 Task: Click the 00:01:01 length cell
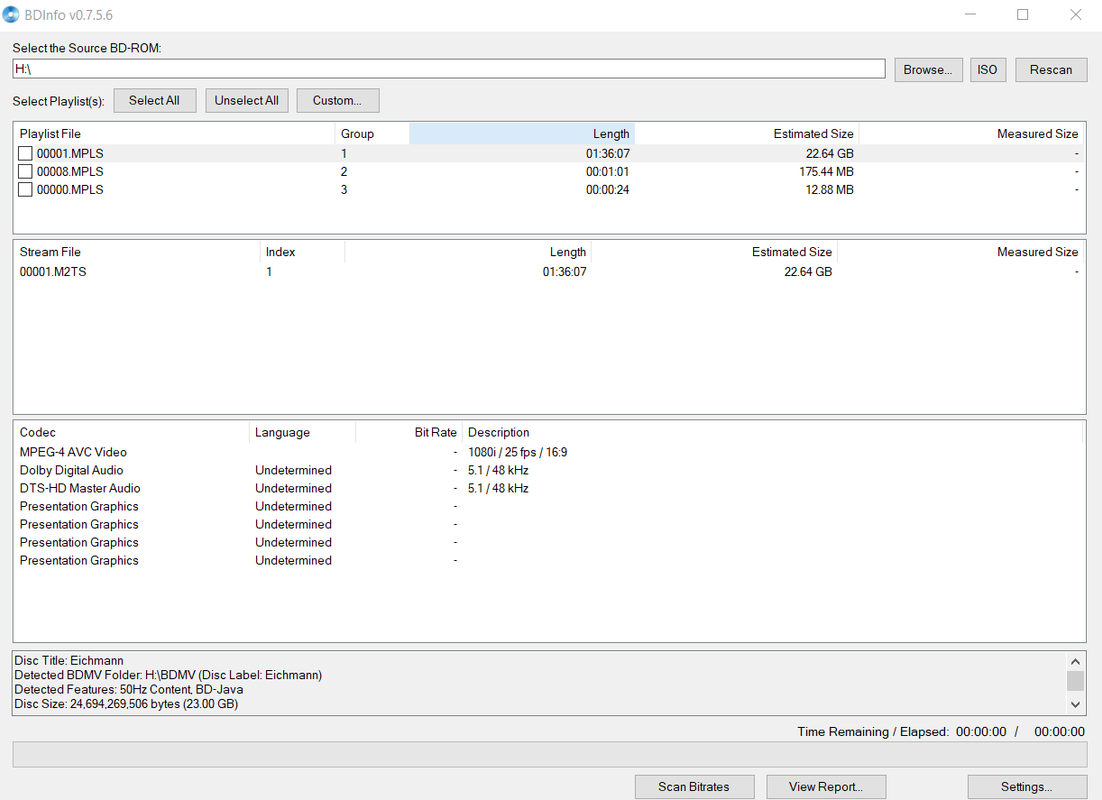point(607,172)
